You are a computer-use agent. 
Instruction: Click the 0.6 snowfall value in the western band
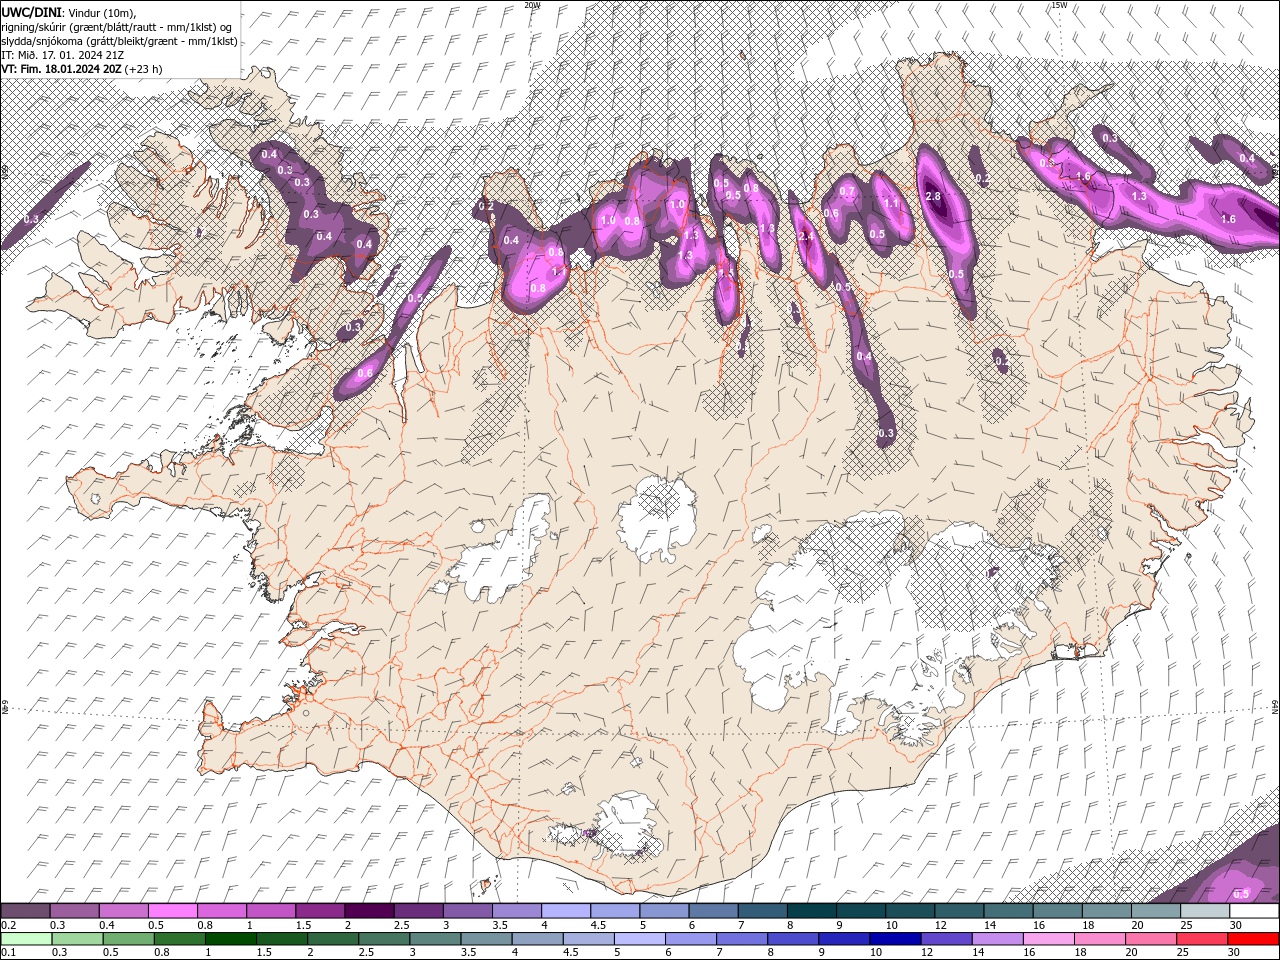point(365,373)
